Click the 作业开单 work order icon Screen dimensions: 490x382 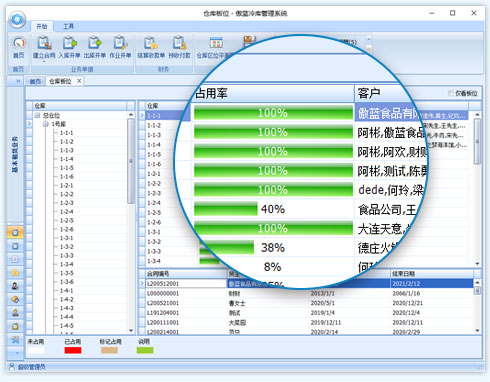coord(120,47)
